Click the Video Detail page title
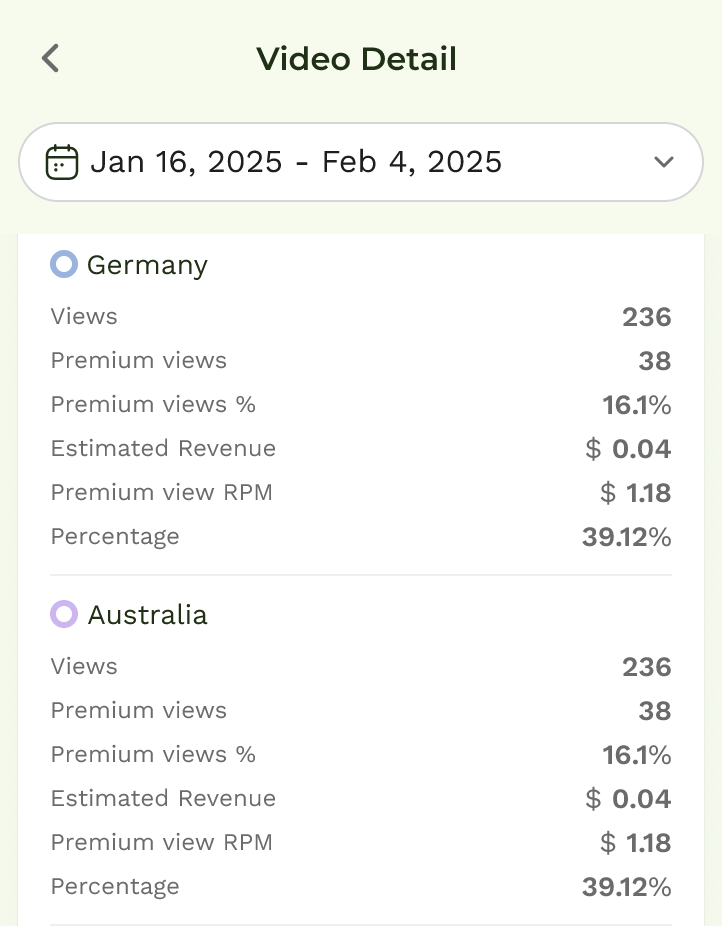Viewport: 722px width, 926px height. (x=356, y=59)
